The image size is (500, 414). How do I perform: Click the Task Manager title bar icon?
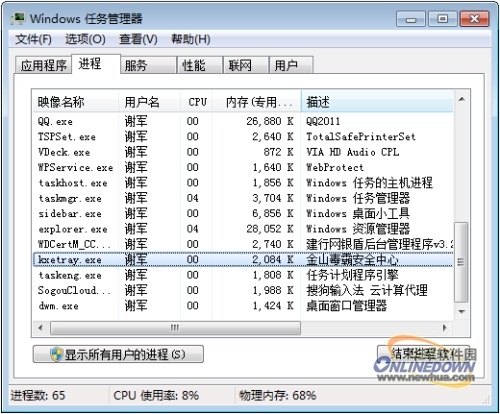(x=18, y=18)
